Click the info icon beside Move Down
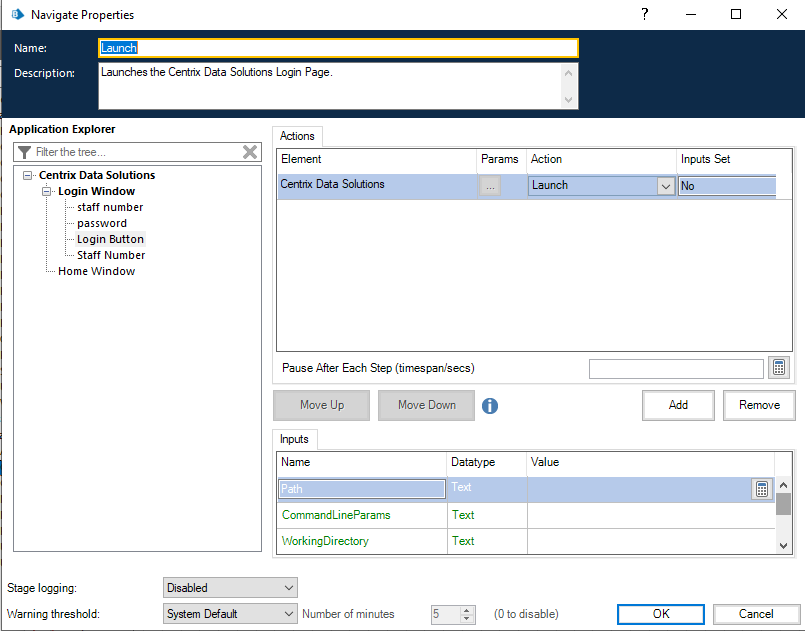805x631 pixels. pyautogui.click(x=489, y=405)
